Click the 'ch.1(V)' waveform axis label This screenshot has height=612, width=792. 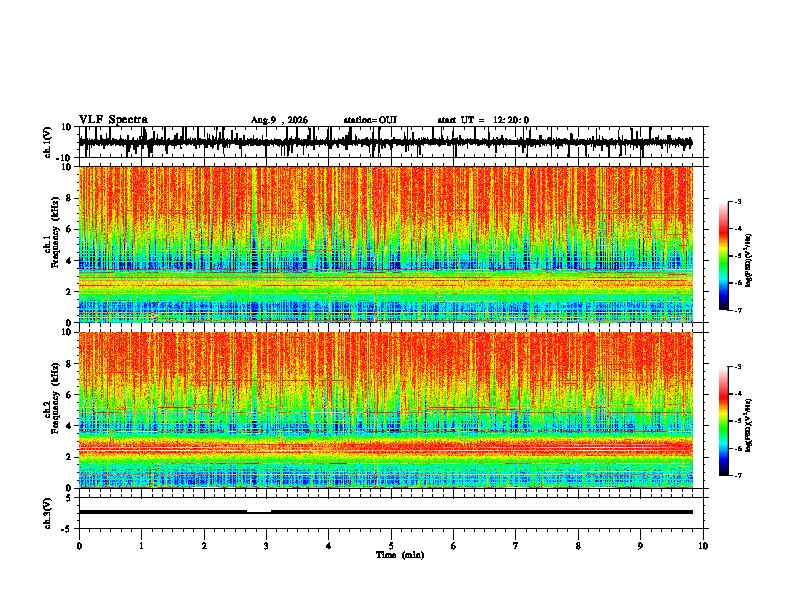point(48,142)
